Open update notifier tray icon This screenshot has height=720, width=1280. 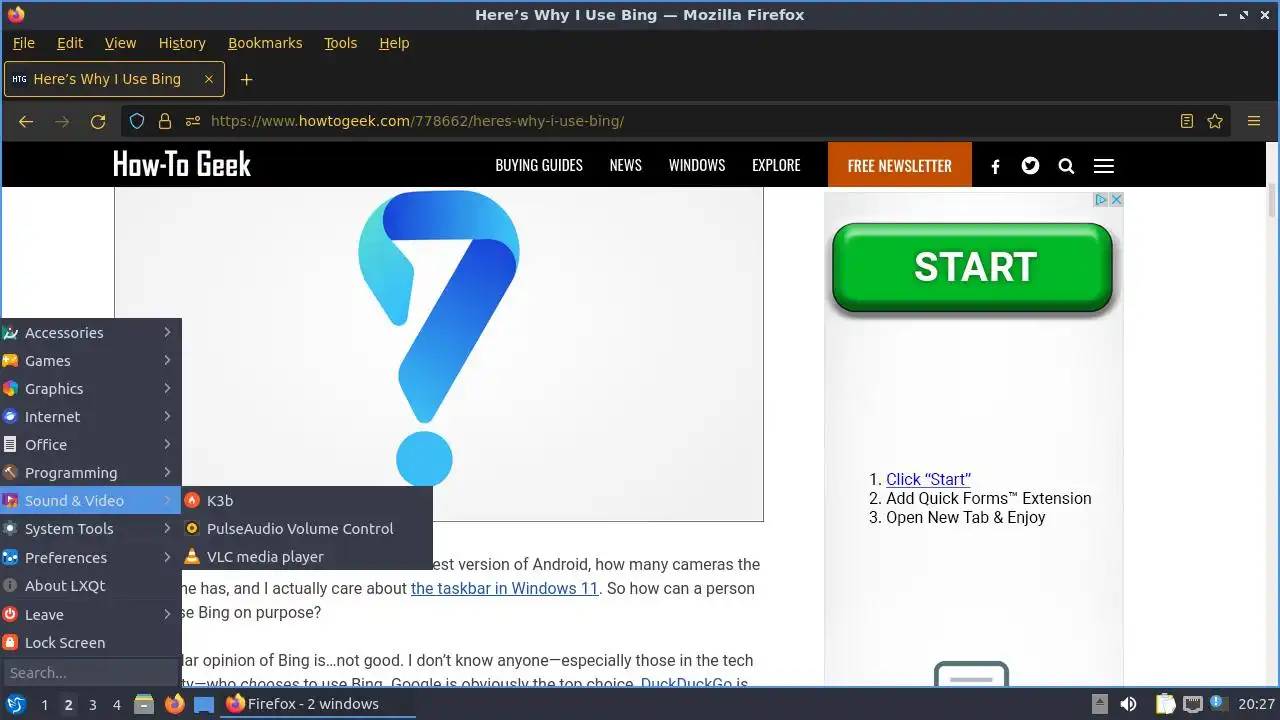(1218, 704)
